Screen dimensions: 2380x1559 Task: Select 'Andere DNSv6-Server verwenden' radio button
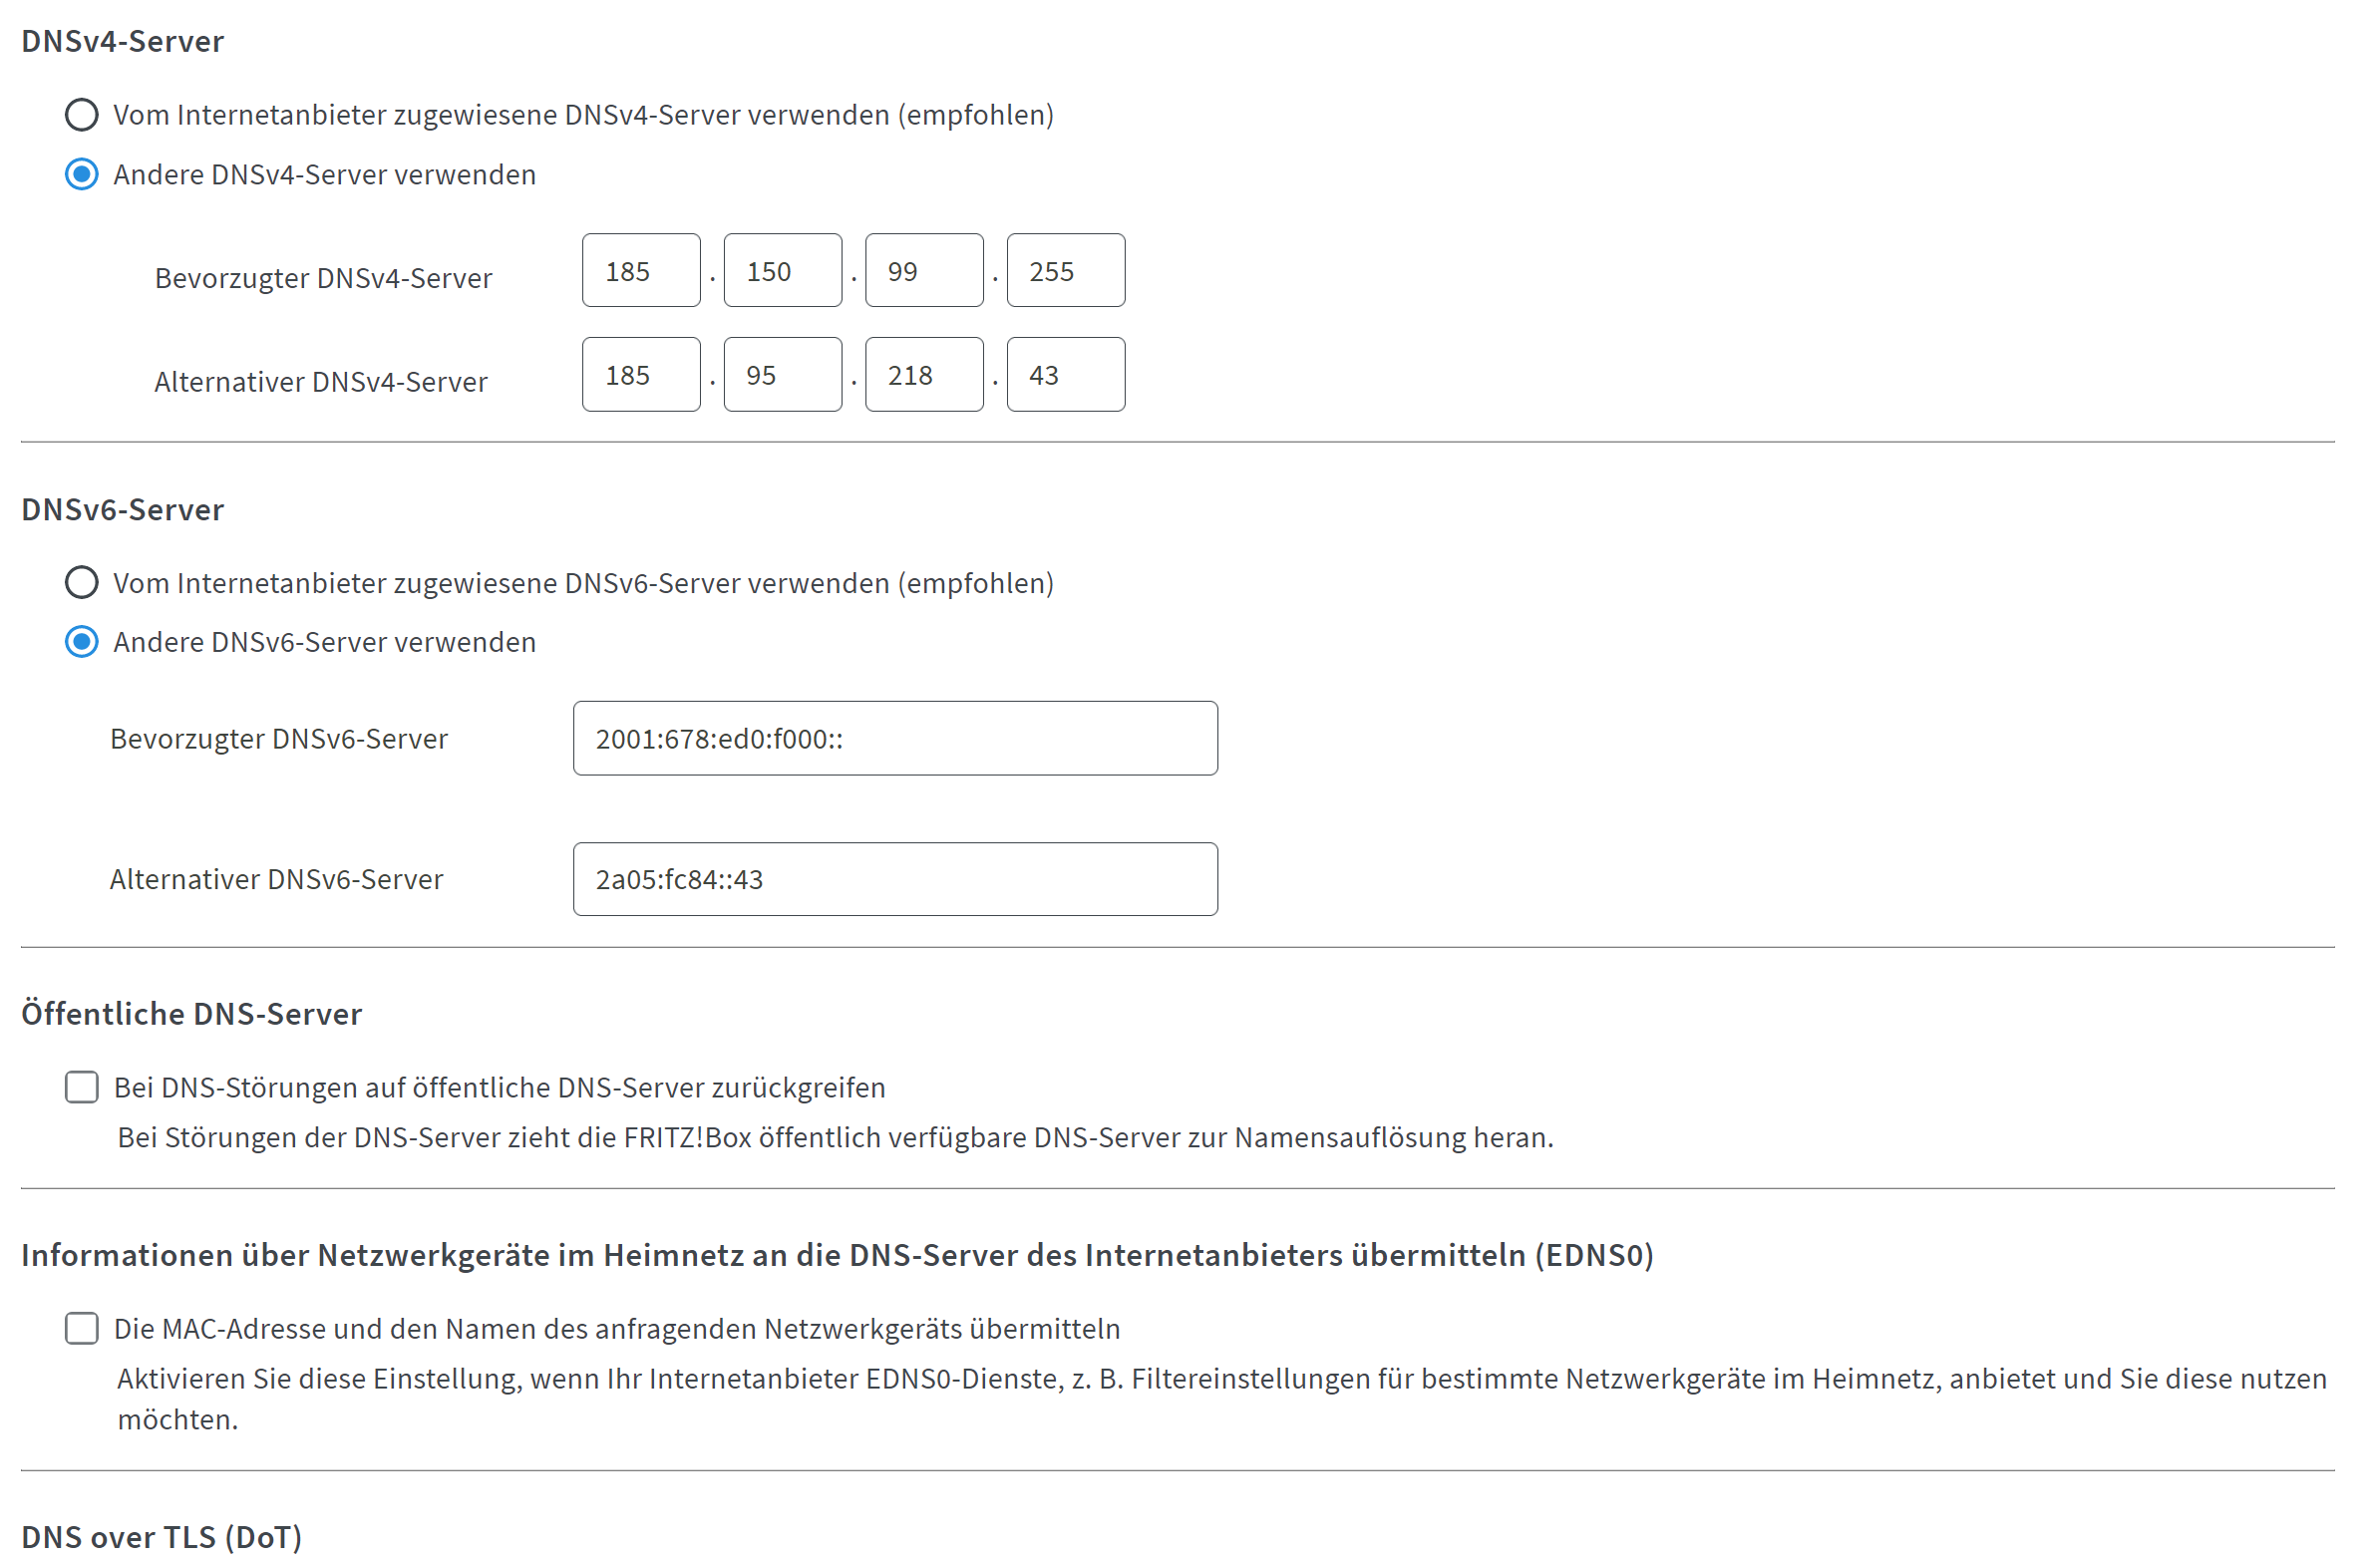point(82,643)
